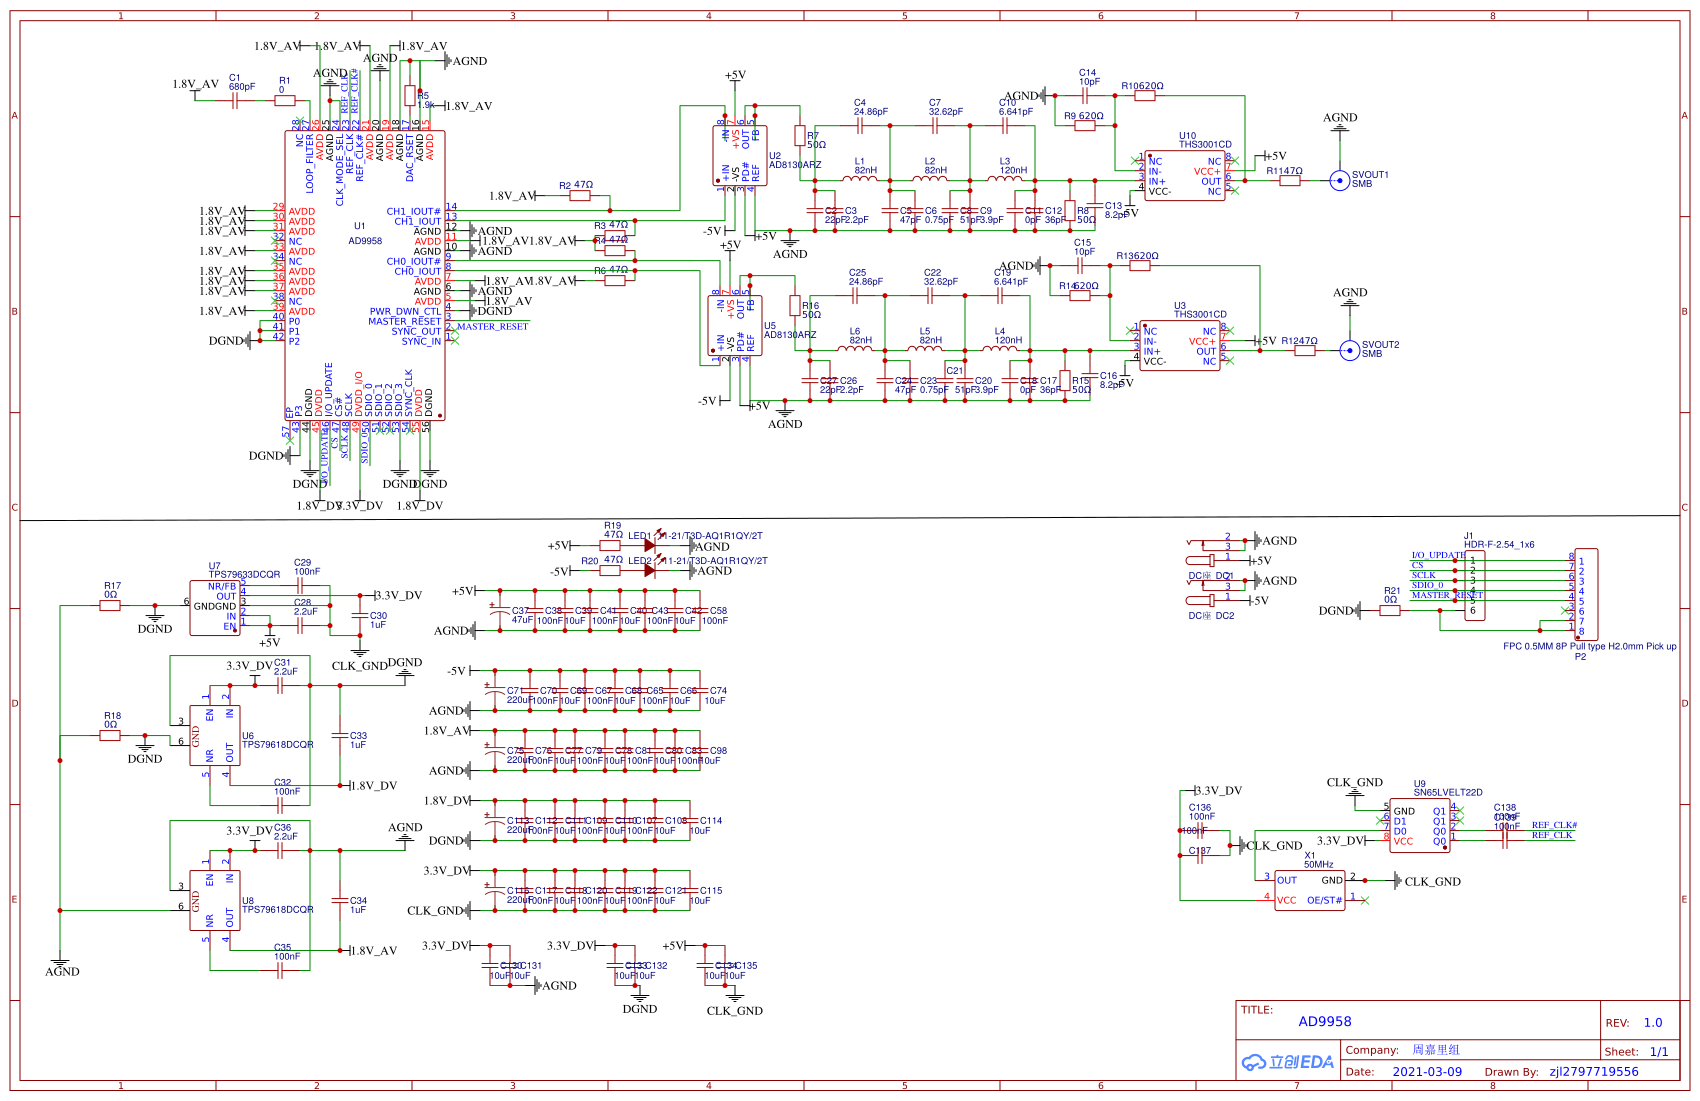Select the U10 THS3001CD op-amp symbol

1185,175
